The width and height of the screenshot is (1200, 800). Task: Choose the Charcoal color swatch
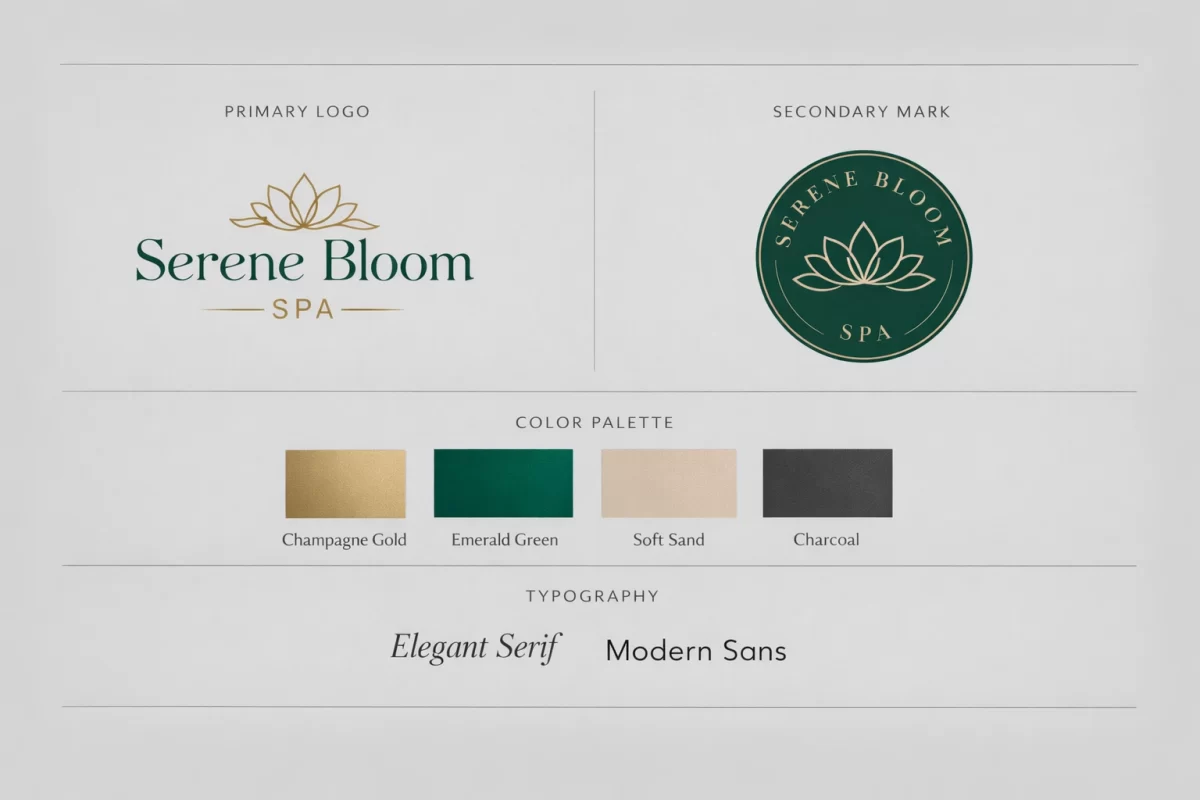pyautogui.click(x=827, y=483)
